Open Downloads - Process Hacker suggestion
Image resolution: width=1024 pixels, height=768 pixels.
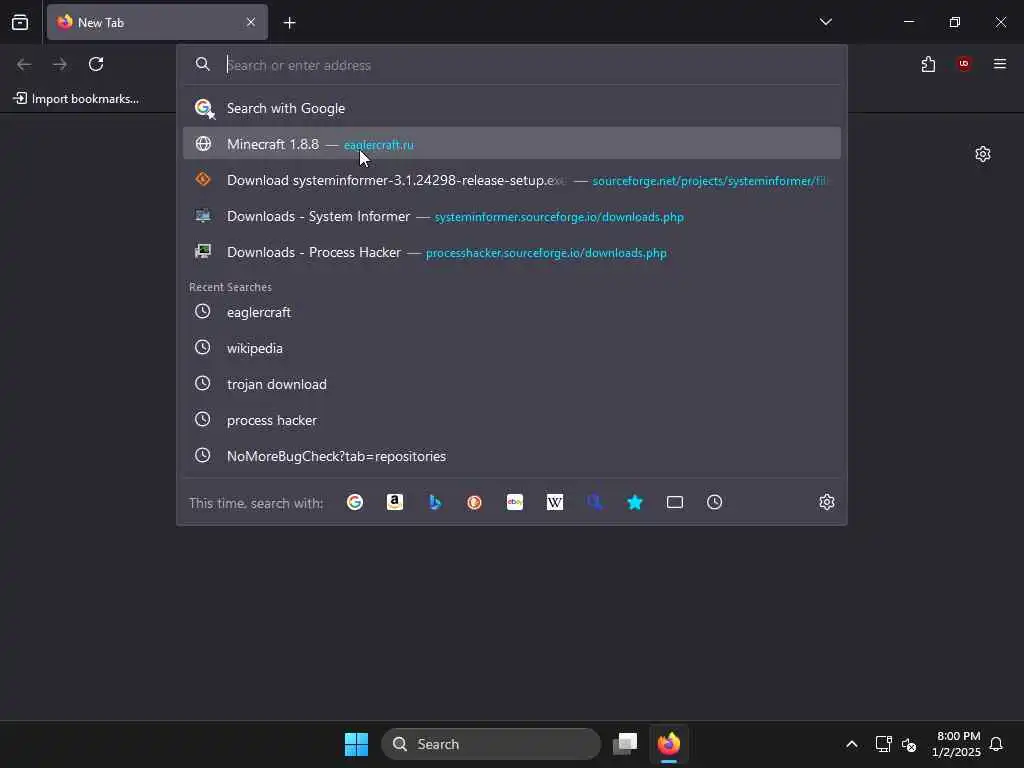click(x=512, y=252)
